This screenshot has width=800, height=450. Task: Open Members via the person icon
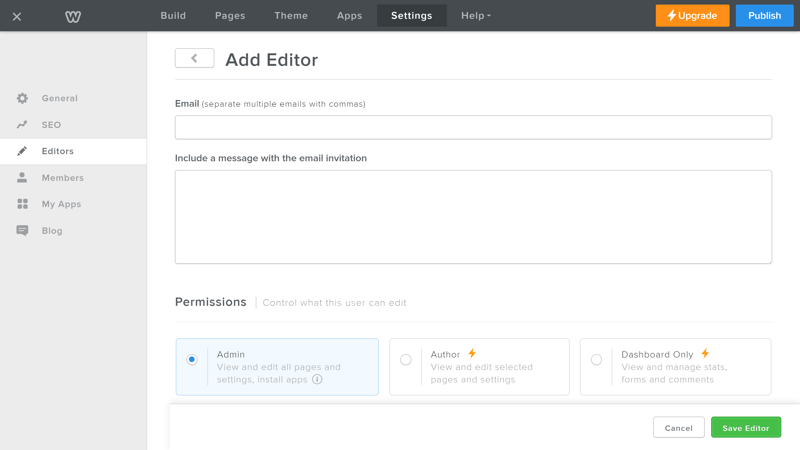pos(22,178)
